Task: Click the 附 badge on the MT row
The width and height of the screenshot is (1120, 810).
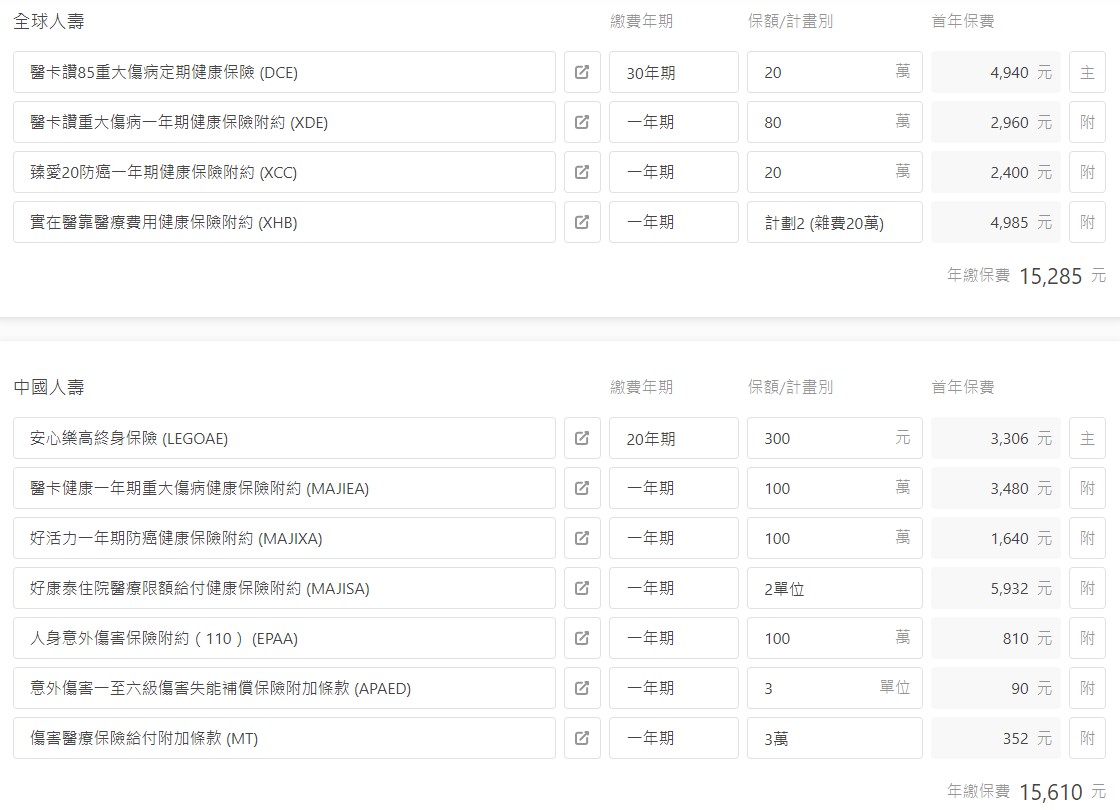Action: tap(1087, 738)
